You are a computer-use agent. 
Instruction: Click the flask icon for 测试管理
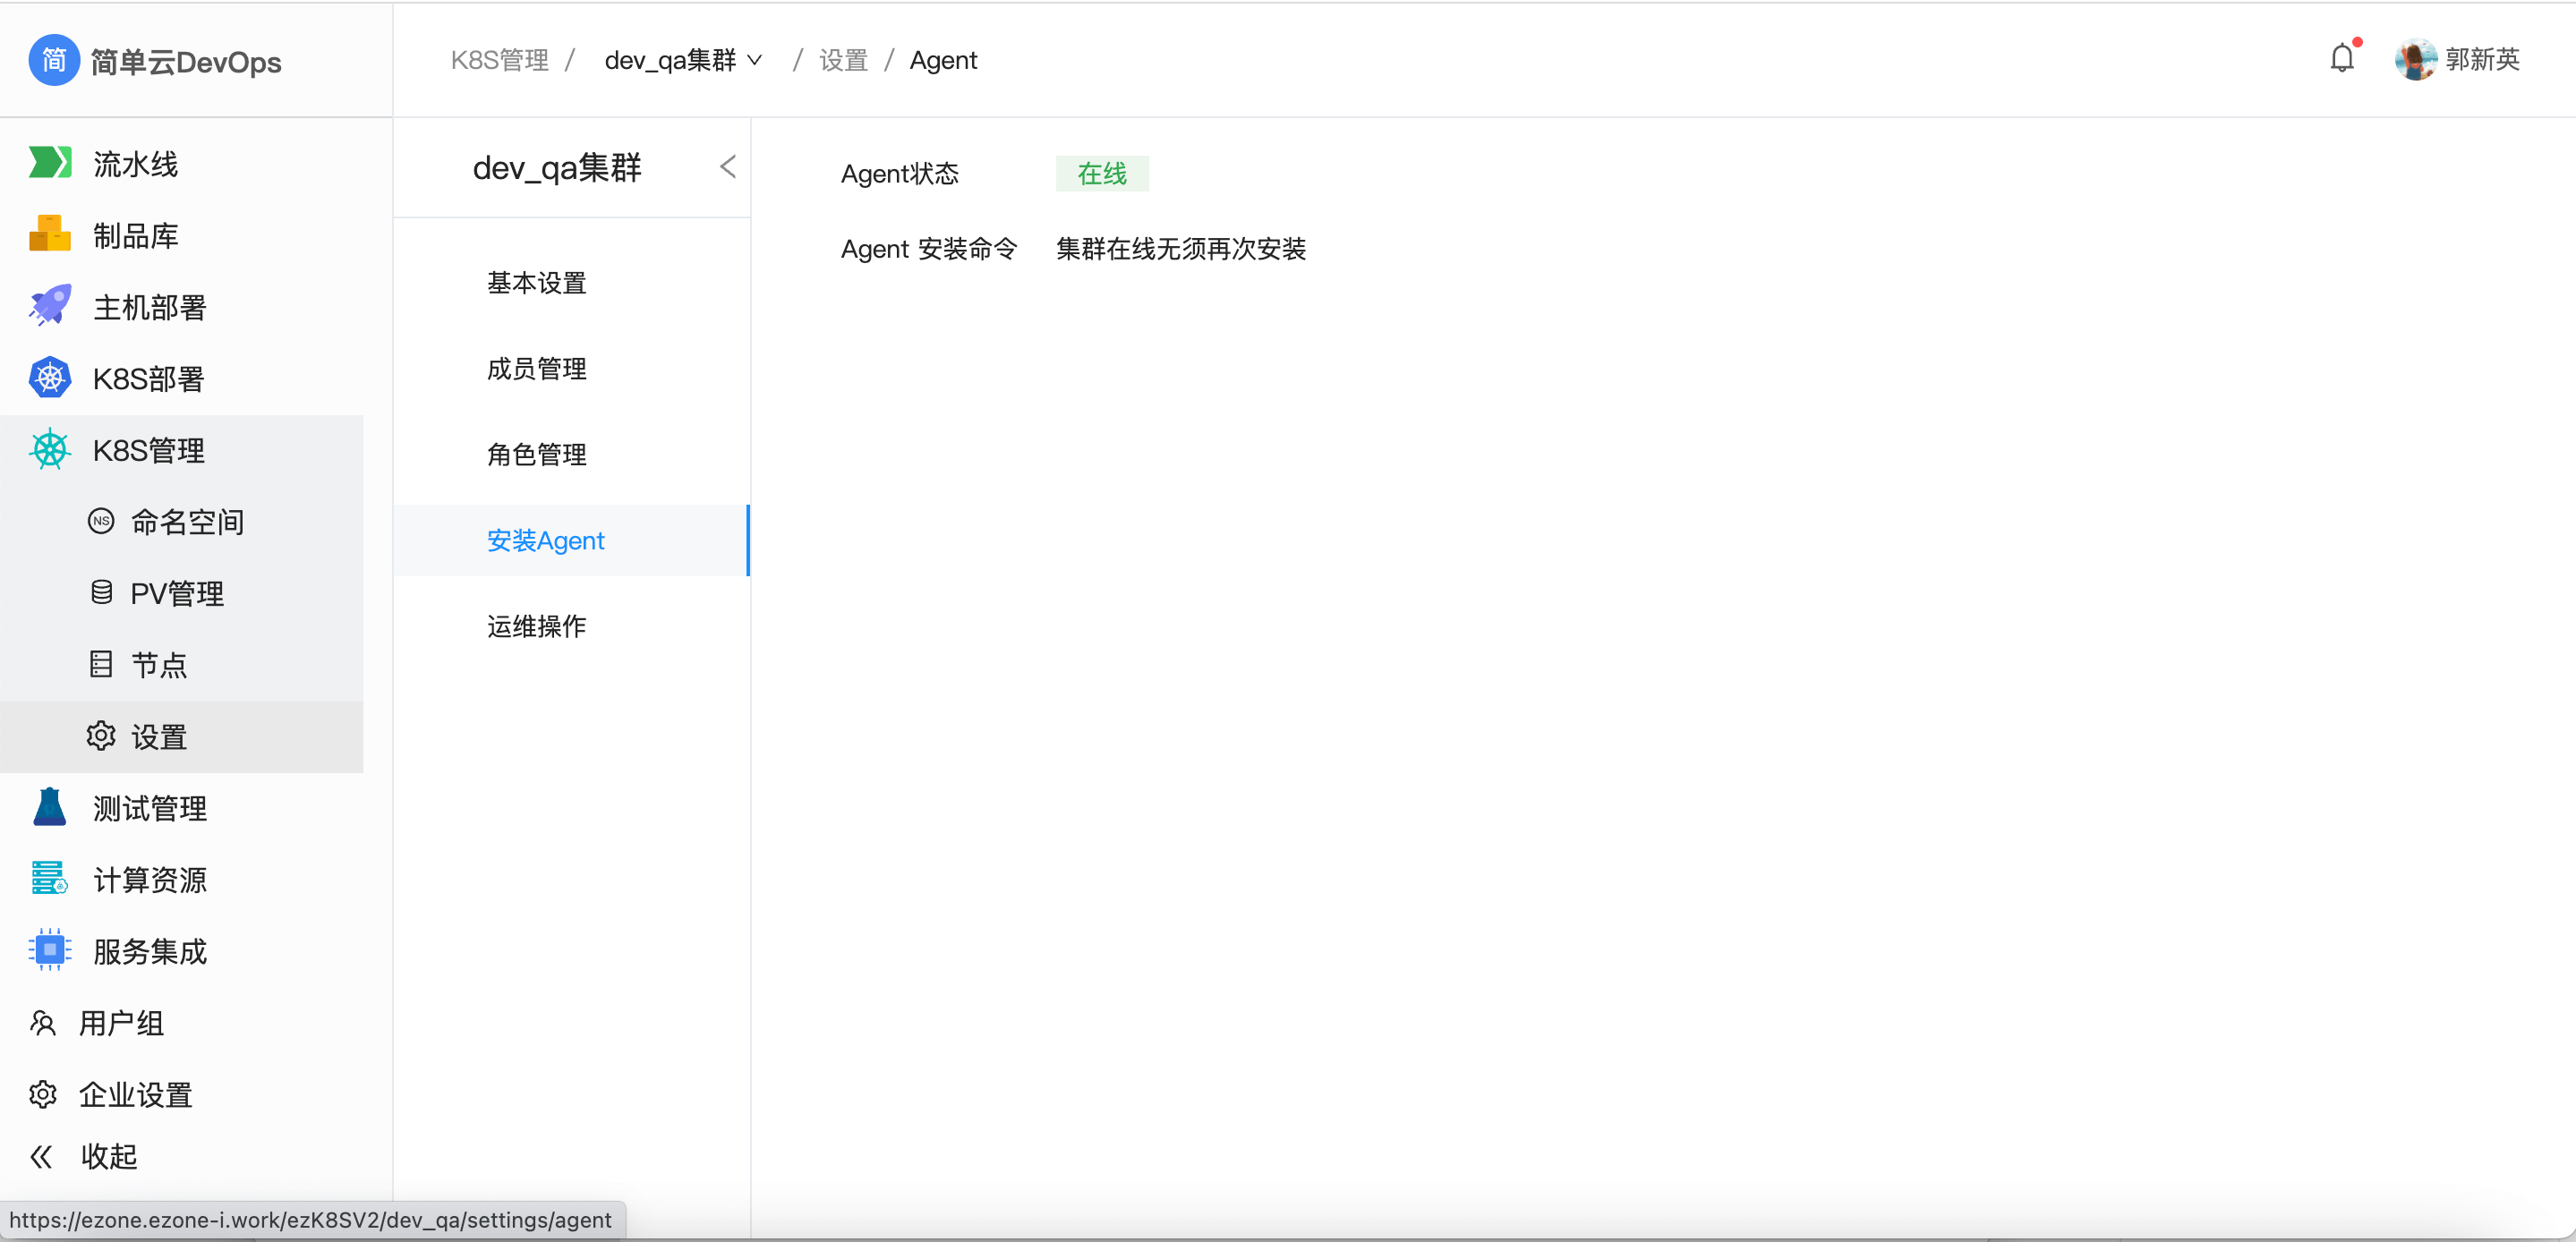coord(49,807)
